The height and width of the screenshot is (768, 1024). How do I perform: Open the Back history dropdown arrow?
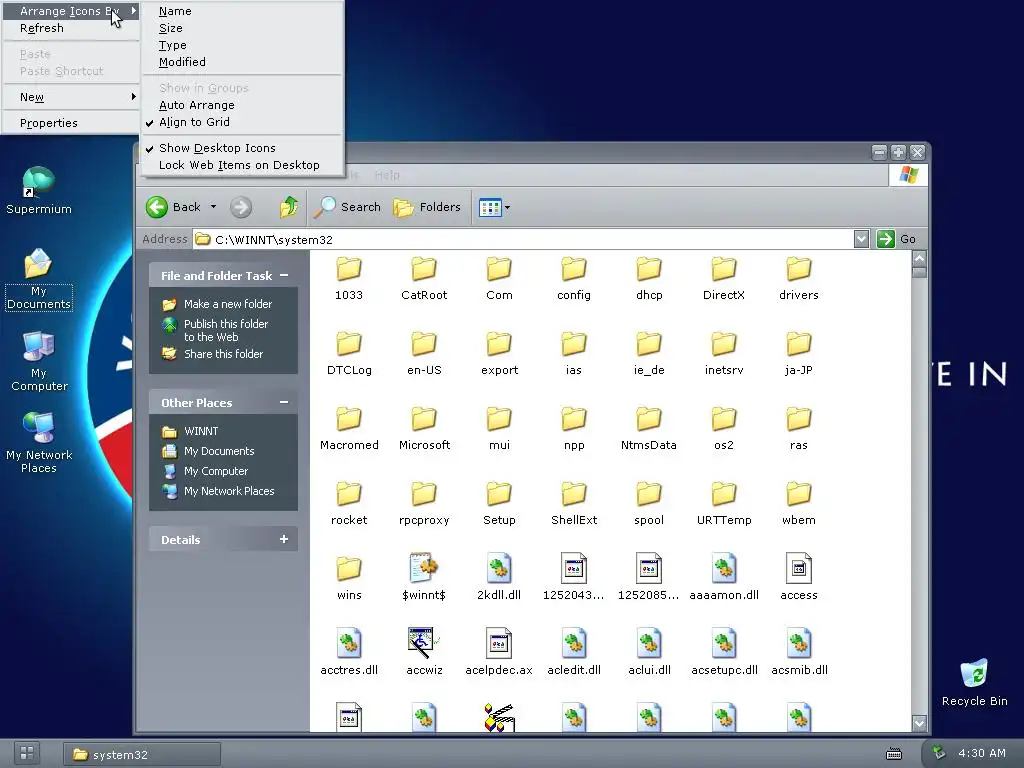[x=213, y=207]
